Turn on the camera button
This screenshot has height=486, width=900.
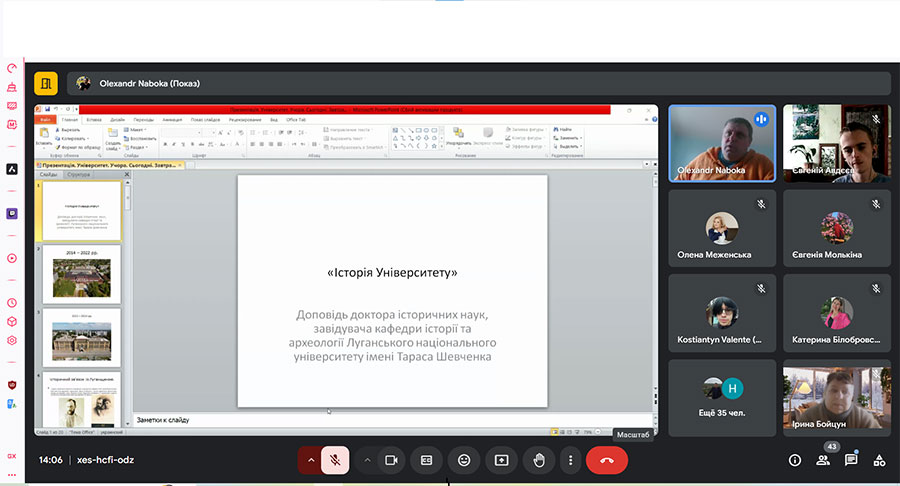click(392, 460)
